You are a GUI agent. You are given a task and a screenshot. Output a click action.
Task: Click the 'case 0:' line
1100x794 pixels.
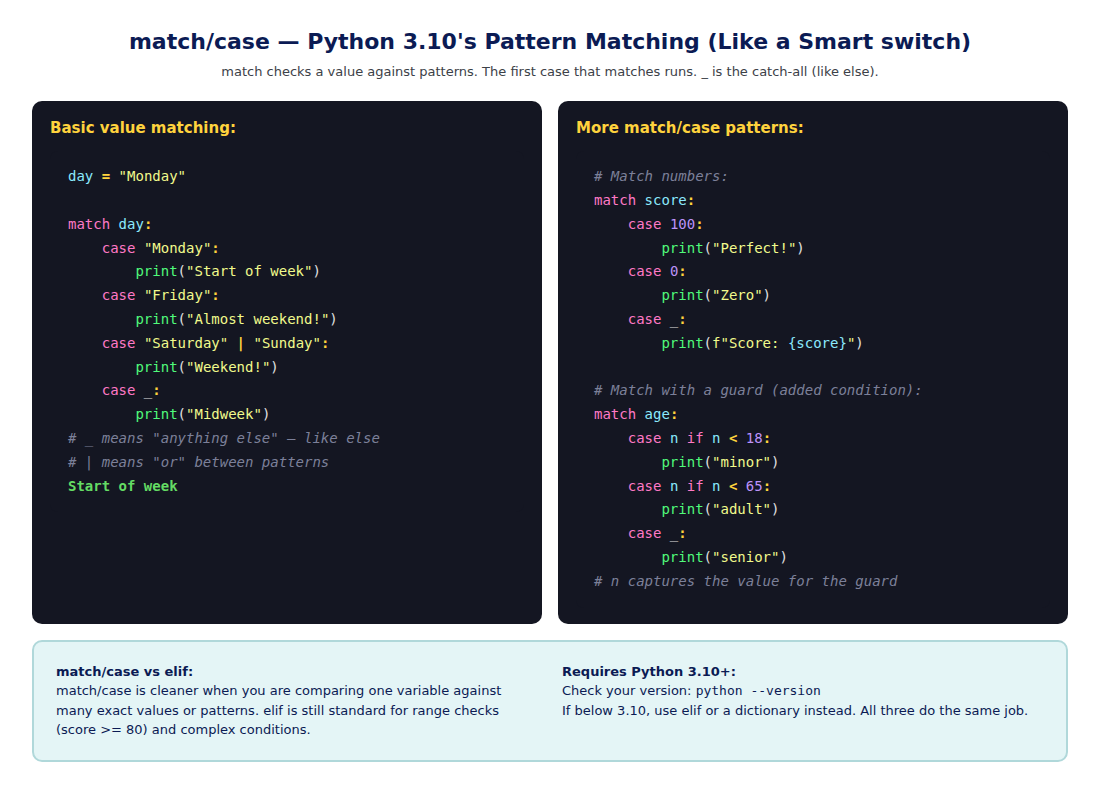coord(657,271)
